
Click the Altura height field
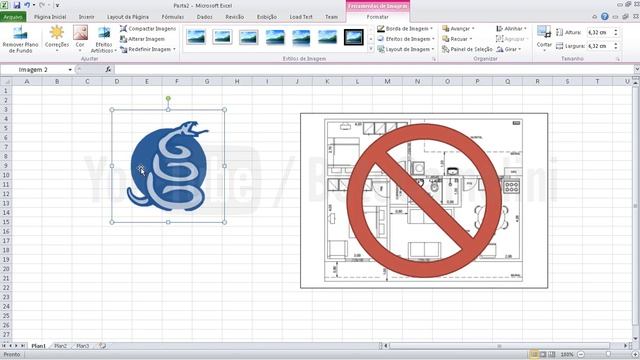pos(600,32)
